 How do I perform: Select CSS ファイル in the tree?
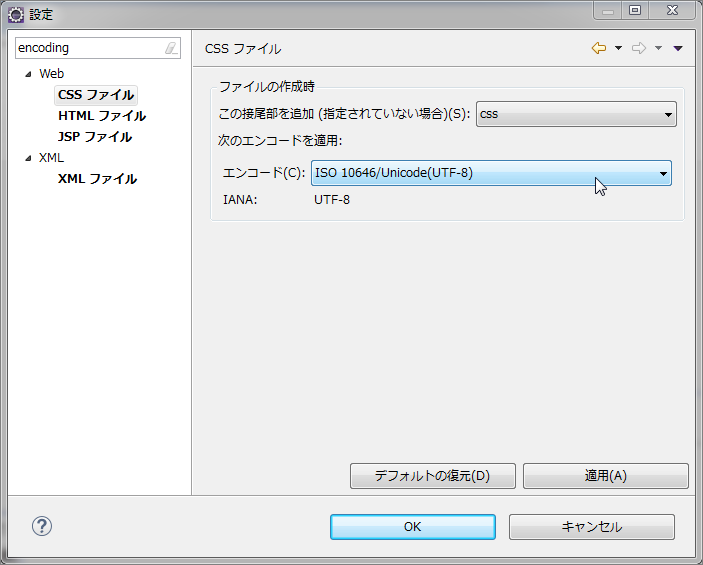click(96, 95)
